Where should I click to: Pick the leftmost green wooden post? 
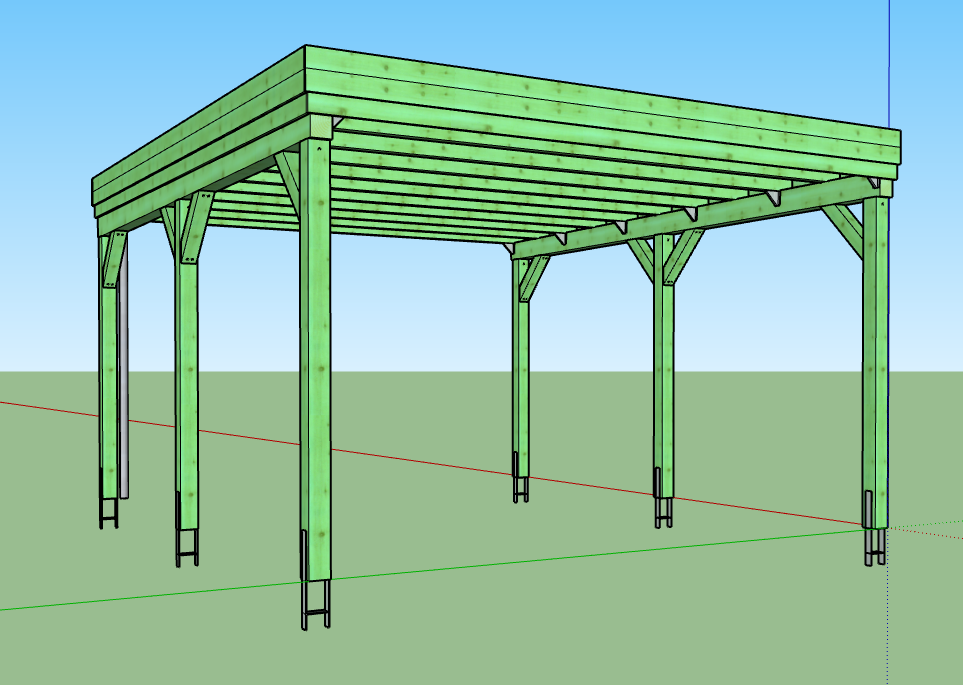click(108, 380)
